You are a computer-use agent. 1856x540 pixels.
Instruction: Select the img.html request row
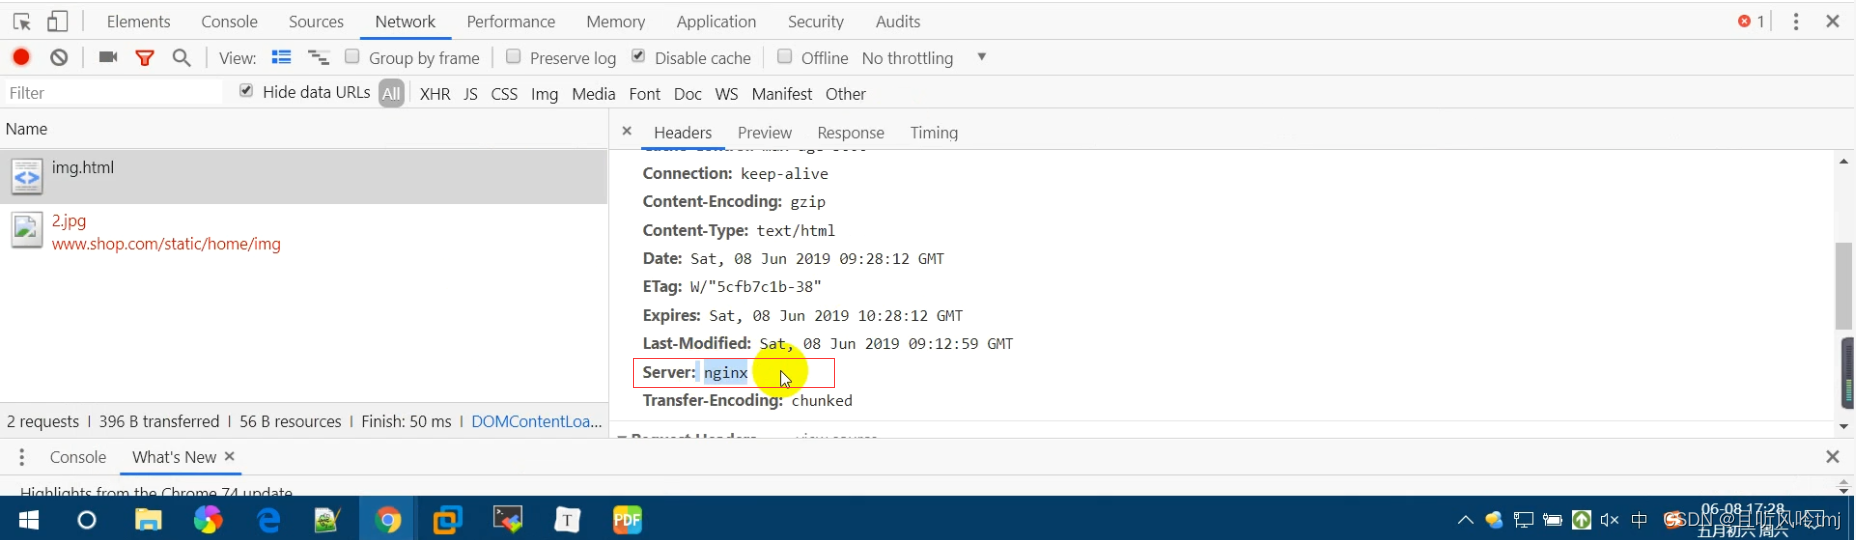(304, 176)
